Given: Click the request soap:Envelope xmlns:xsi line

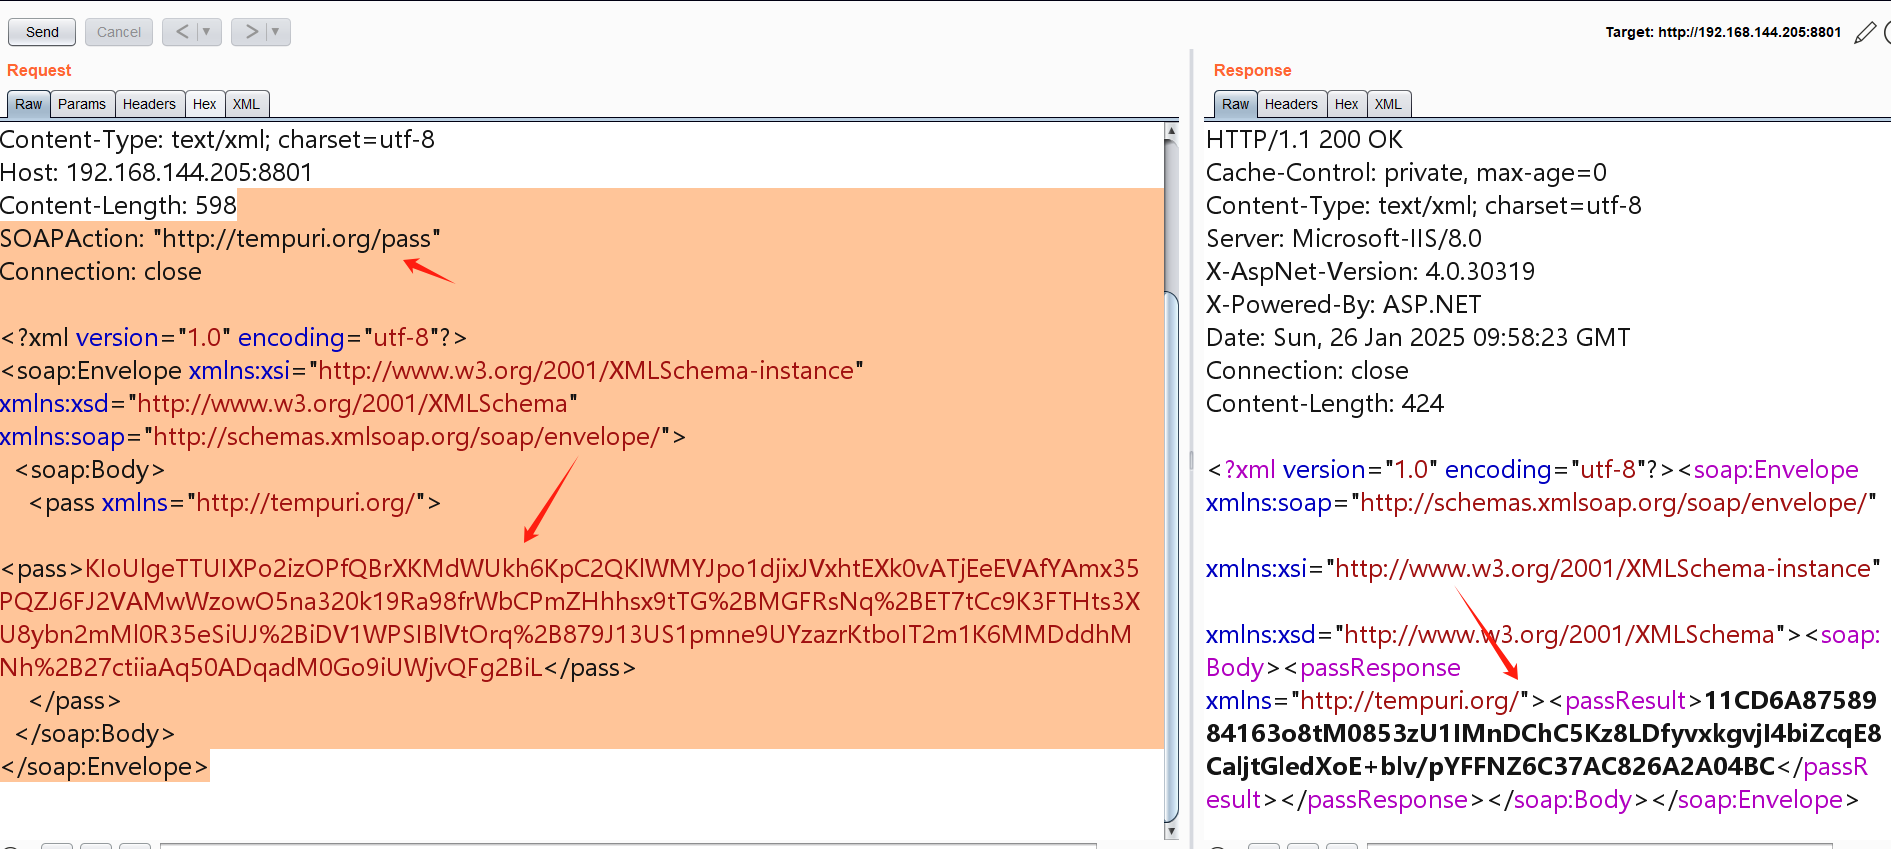Looking at the screenshot, I should [432, 370].
